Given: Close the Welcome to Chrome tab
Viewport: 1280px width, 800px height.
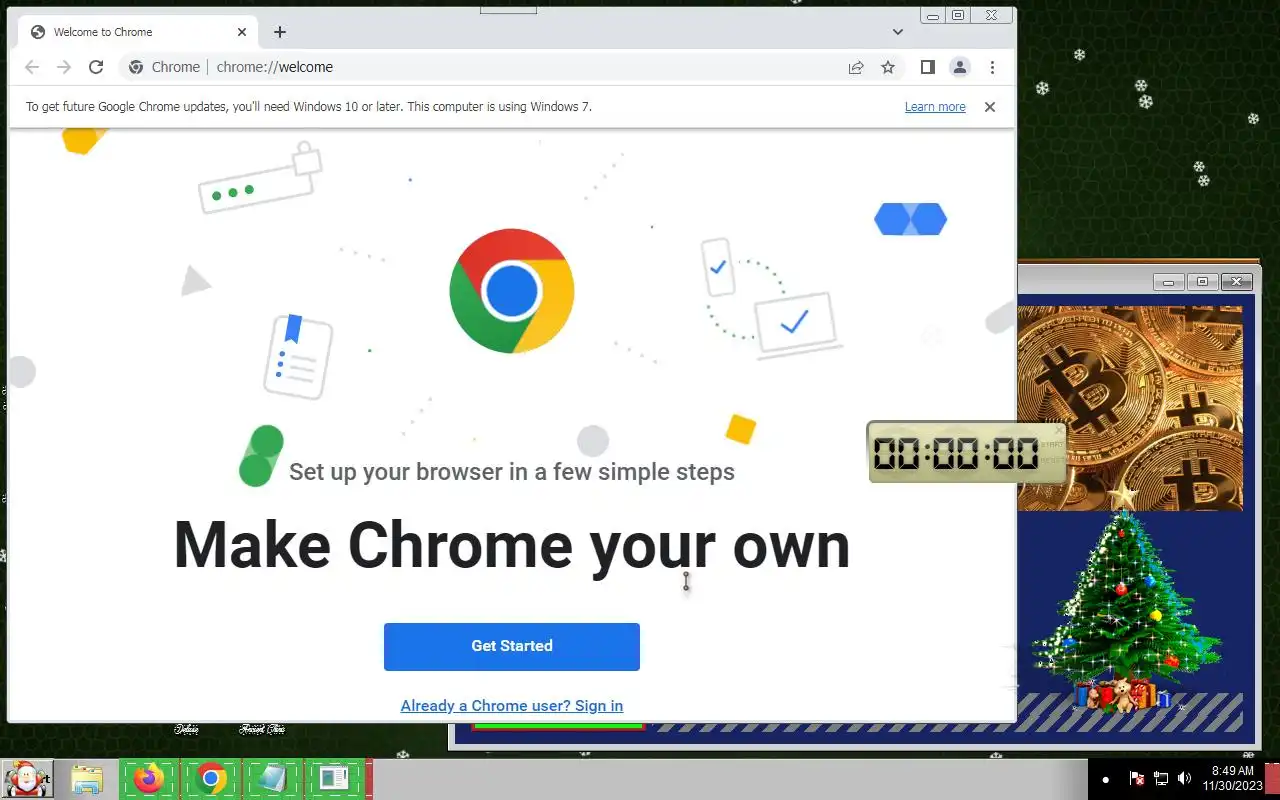Looking at the screenshot, I should tap(242, 32).
